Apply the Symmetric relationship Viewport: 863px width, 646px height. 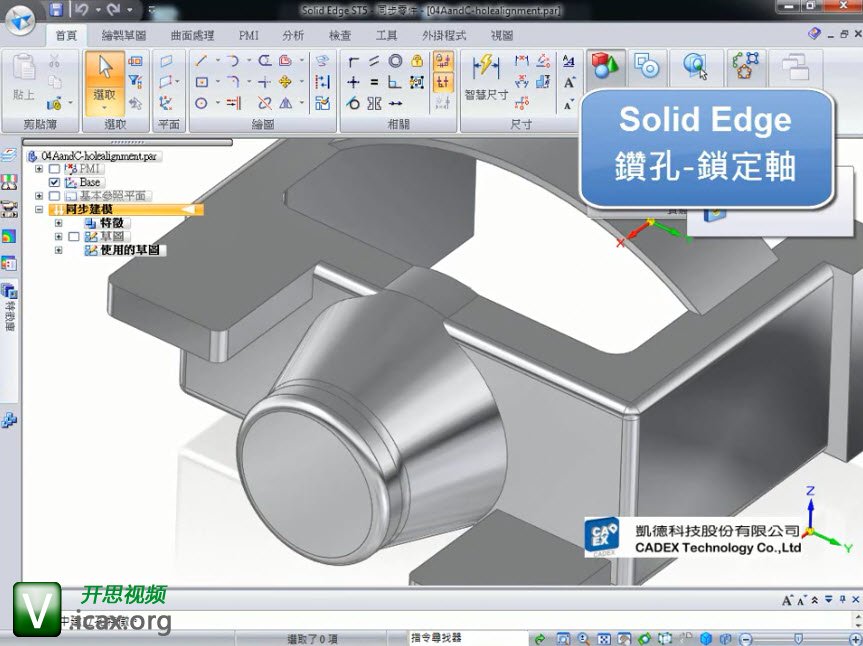(x=374, y=103)
